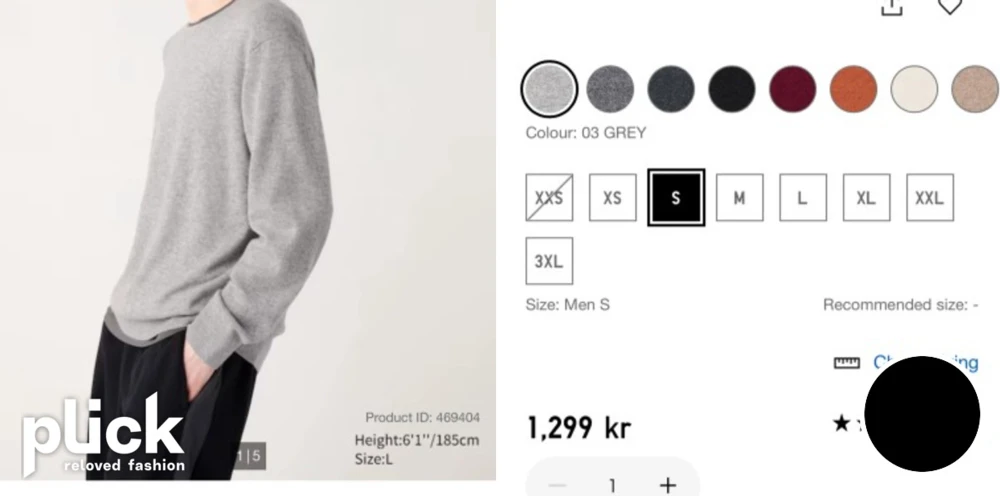1000x496 pixels.
Task: Choose the burgundy wine colour swatch
Action: point(793,89)
